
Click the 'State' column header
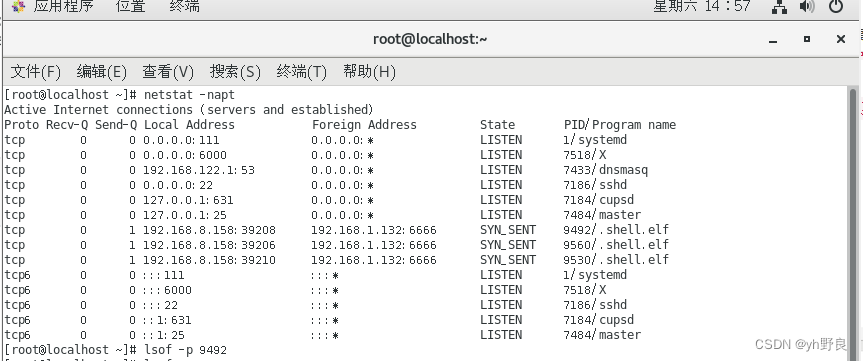point(498,125)
